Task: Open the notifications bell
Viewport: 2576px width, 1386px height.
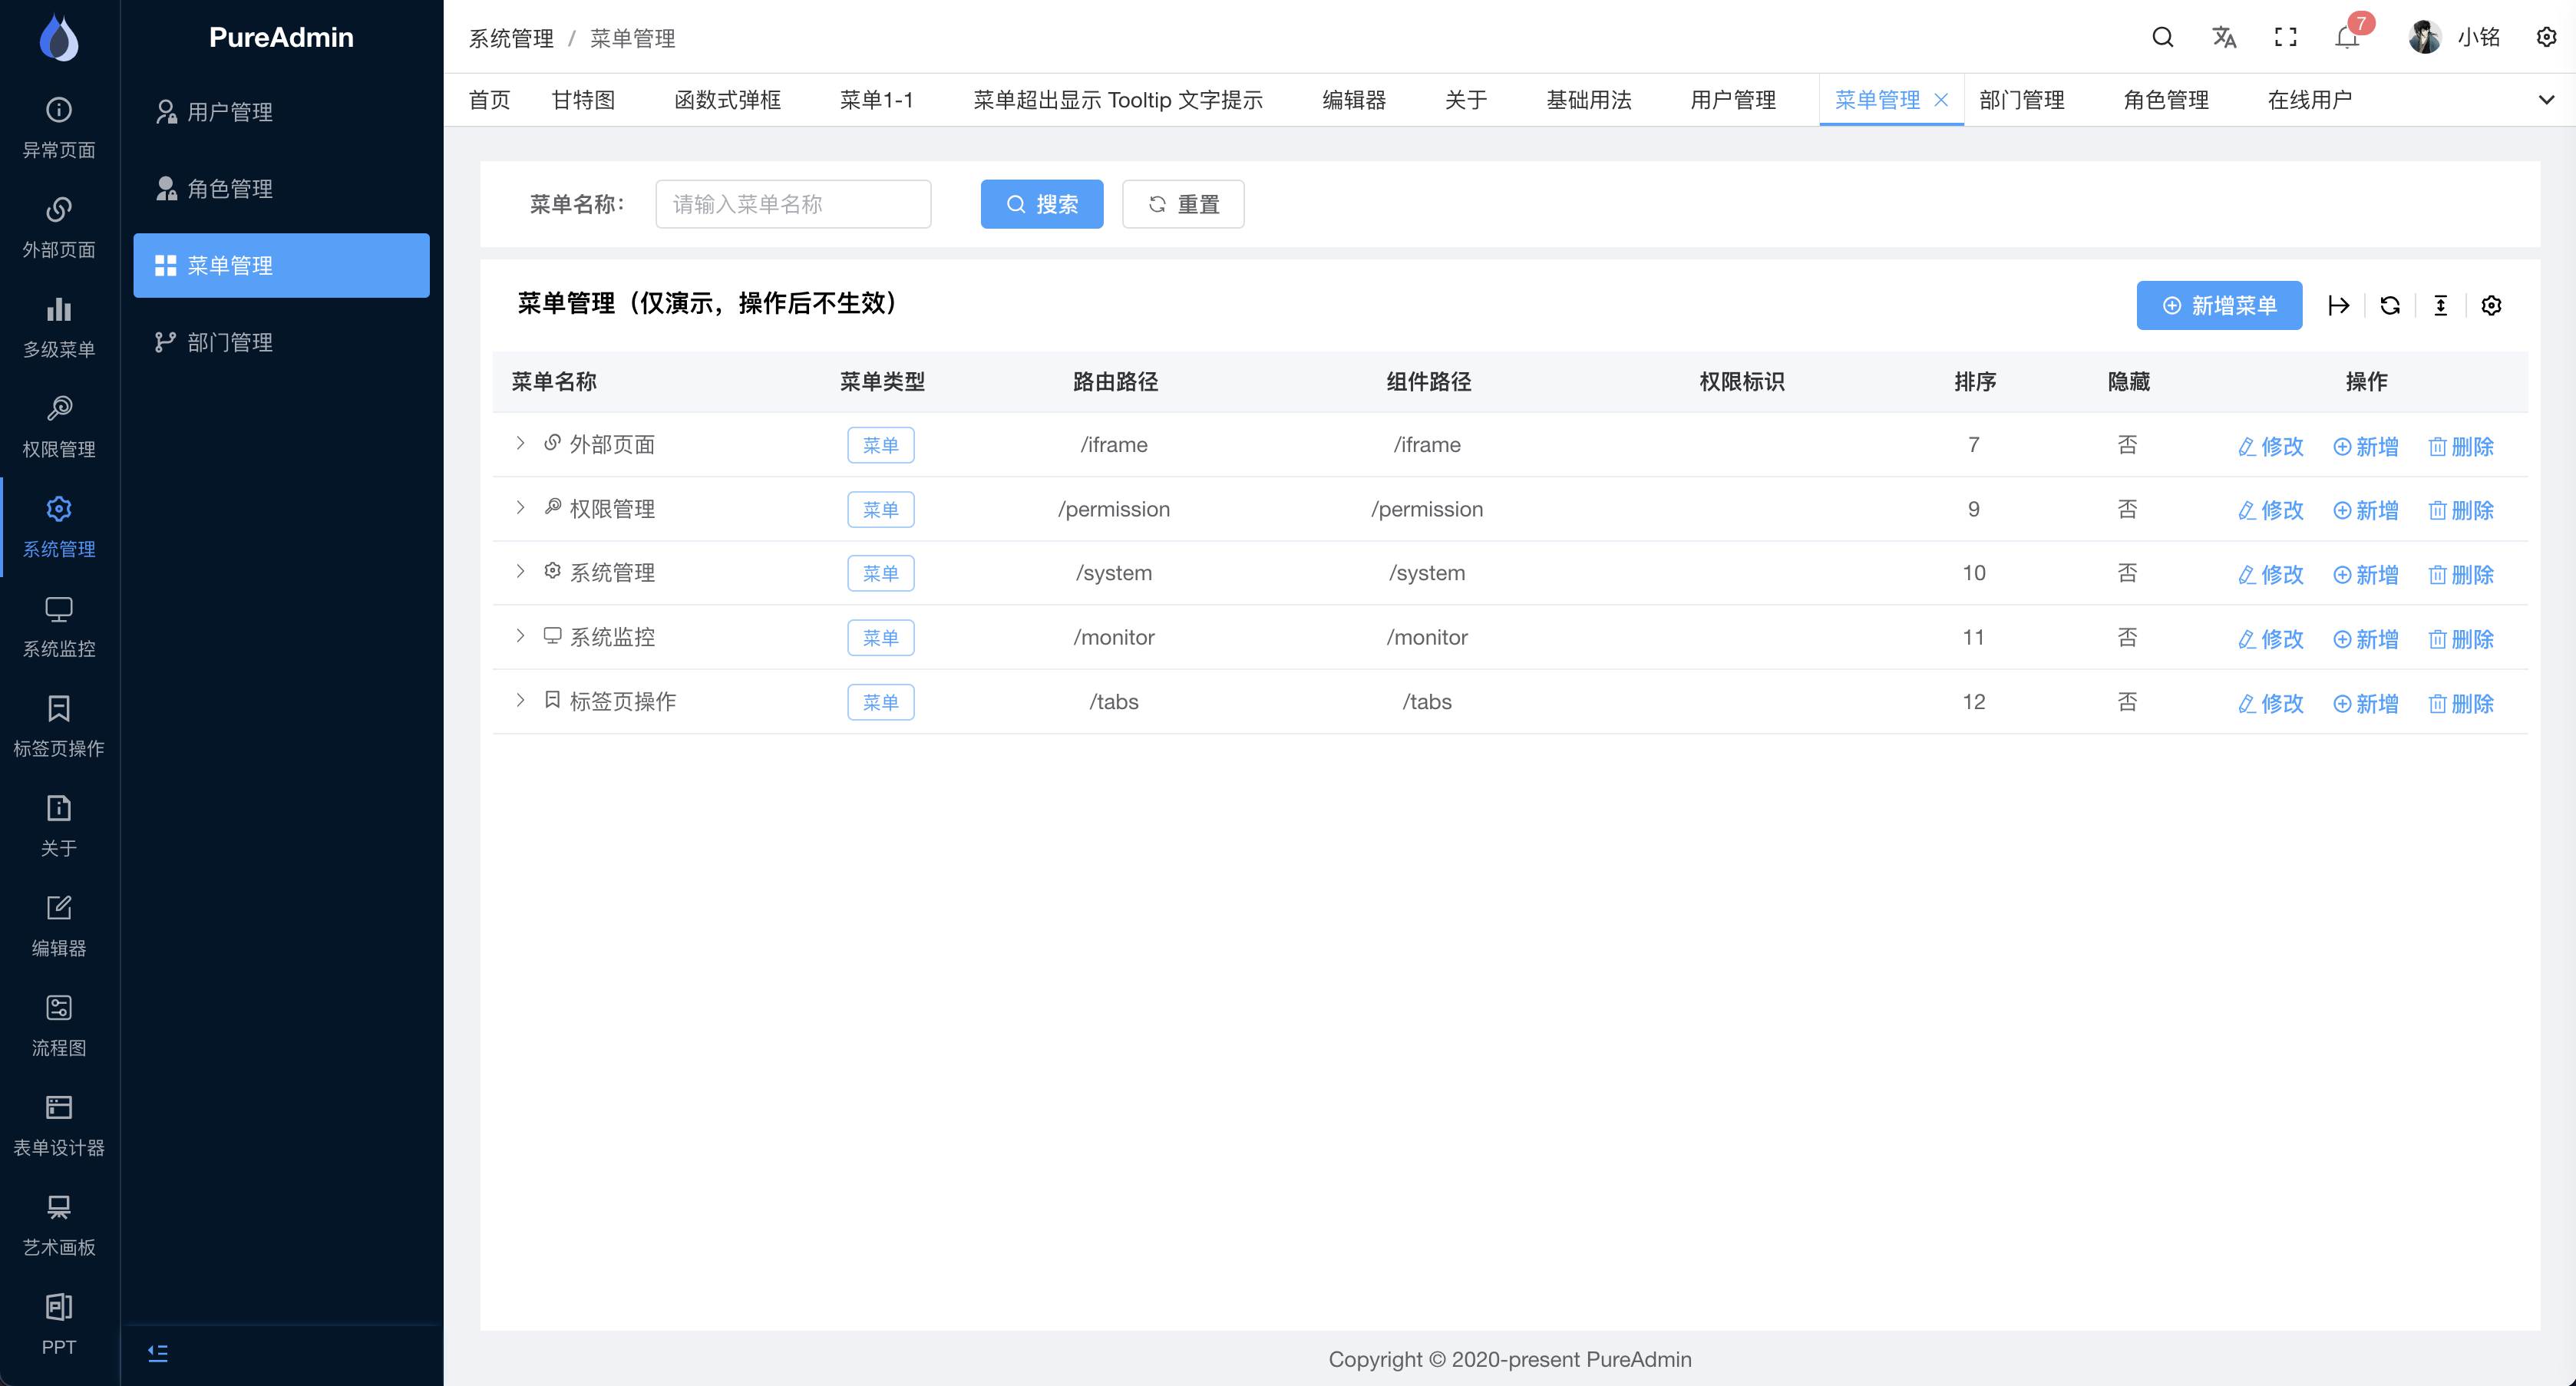Action: point(2347,37)
